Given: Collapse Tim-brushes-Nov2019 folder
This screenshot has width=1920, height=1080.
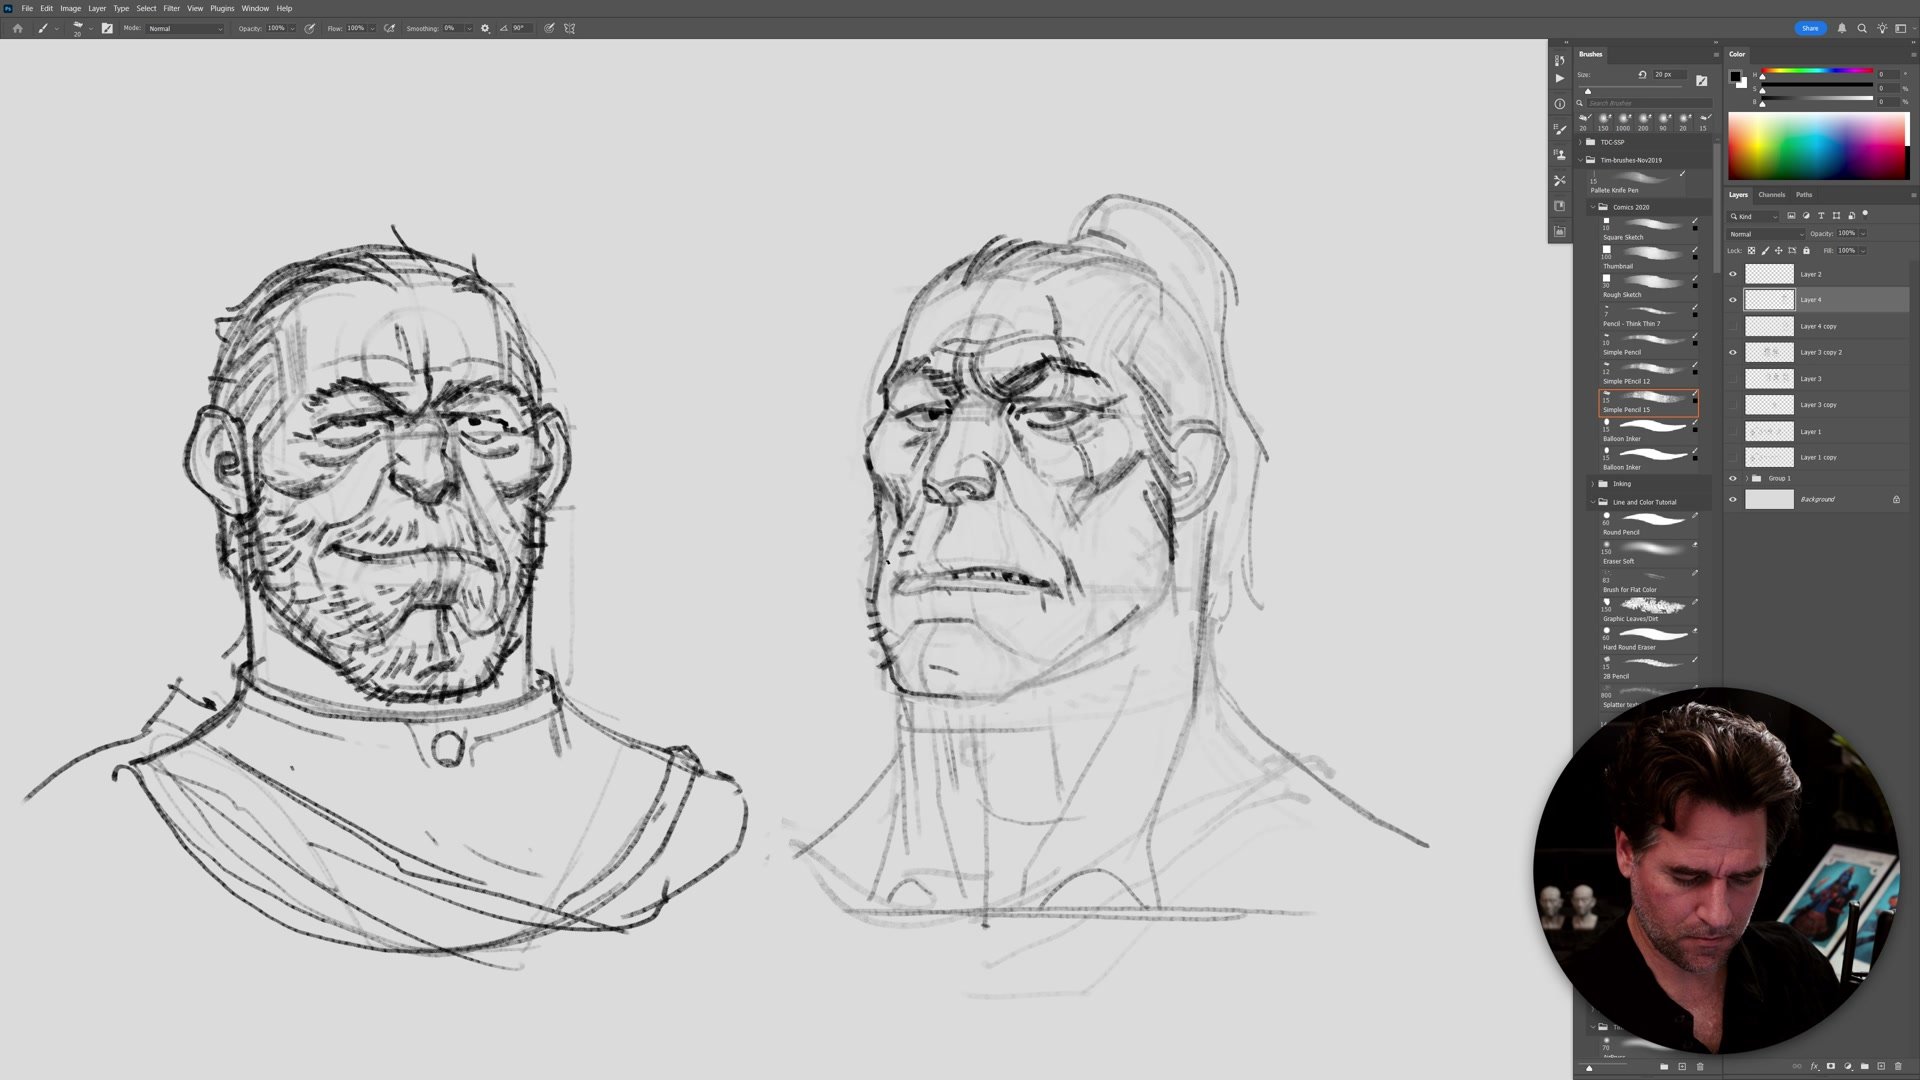Looking at the screenshot, I should pos(1581,160).
